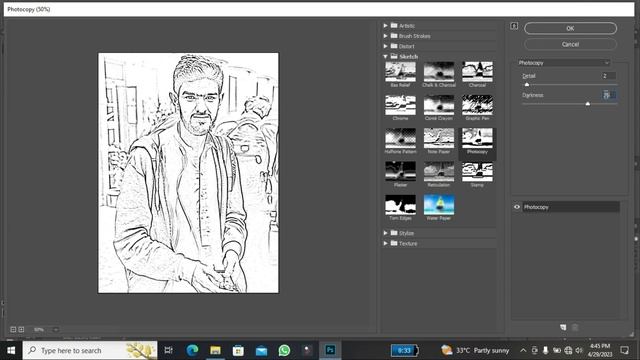Launch Microsoft Edge from taskbar
Screen dimensions: 640x360
point(192,350)
